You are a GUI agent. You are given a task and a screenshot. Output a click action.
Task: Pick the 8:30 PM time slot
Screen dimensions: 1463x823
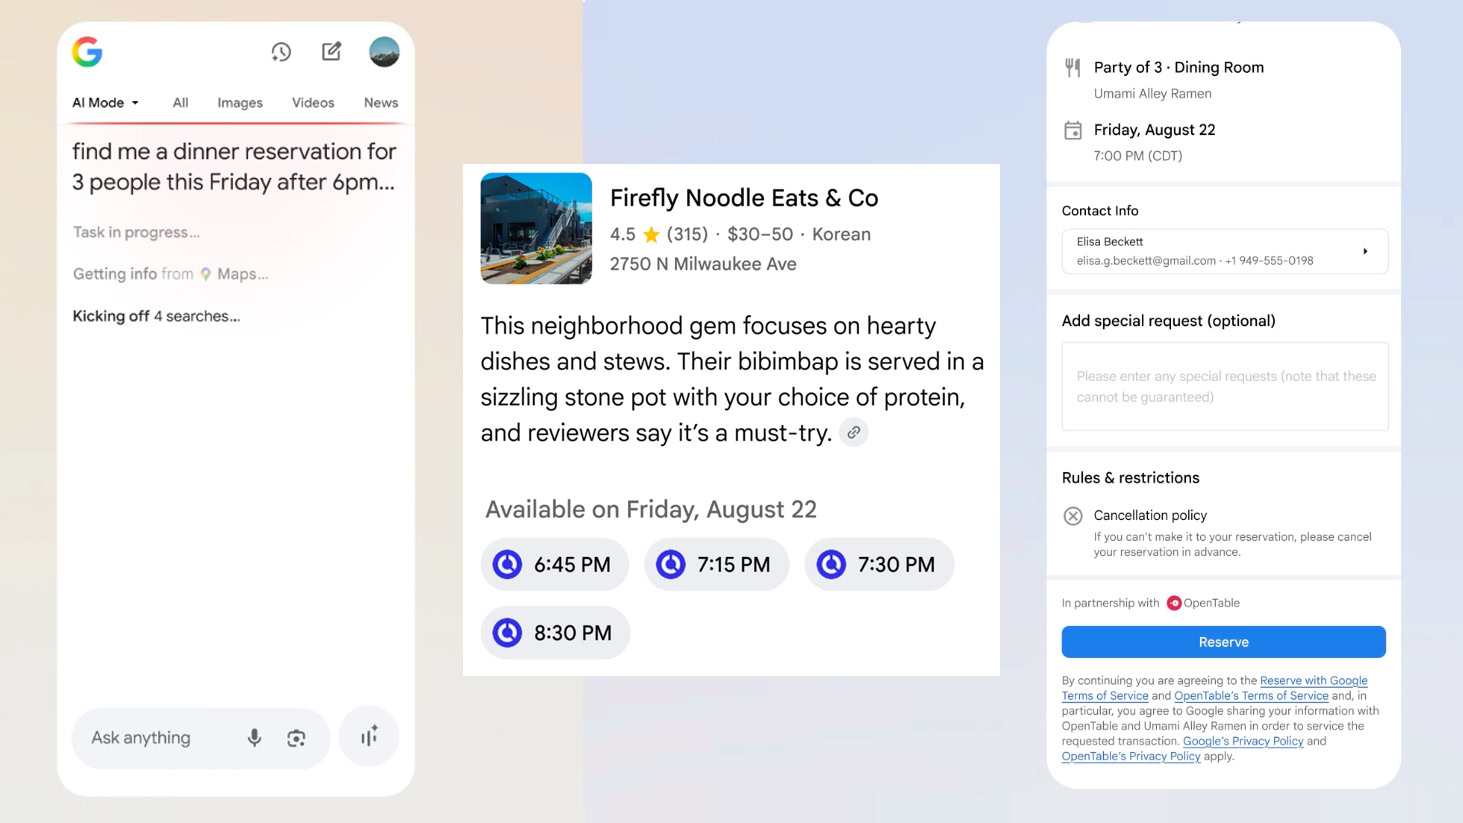click(x=555, y=633)
